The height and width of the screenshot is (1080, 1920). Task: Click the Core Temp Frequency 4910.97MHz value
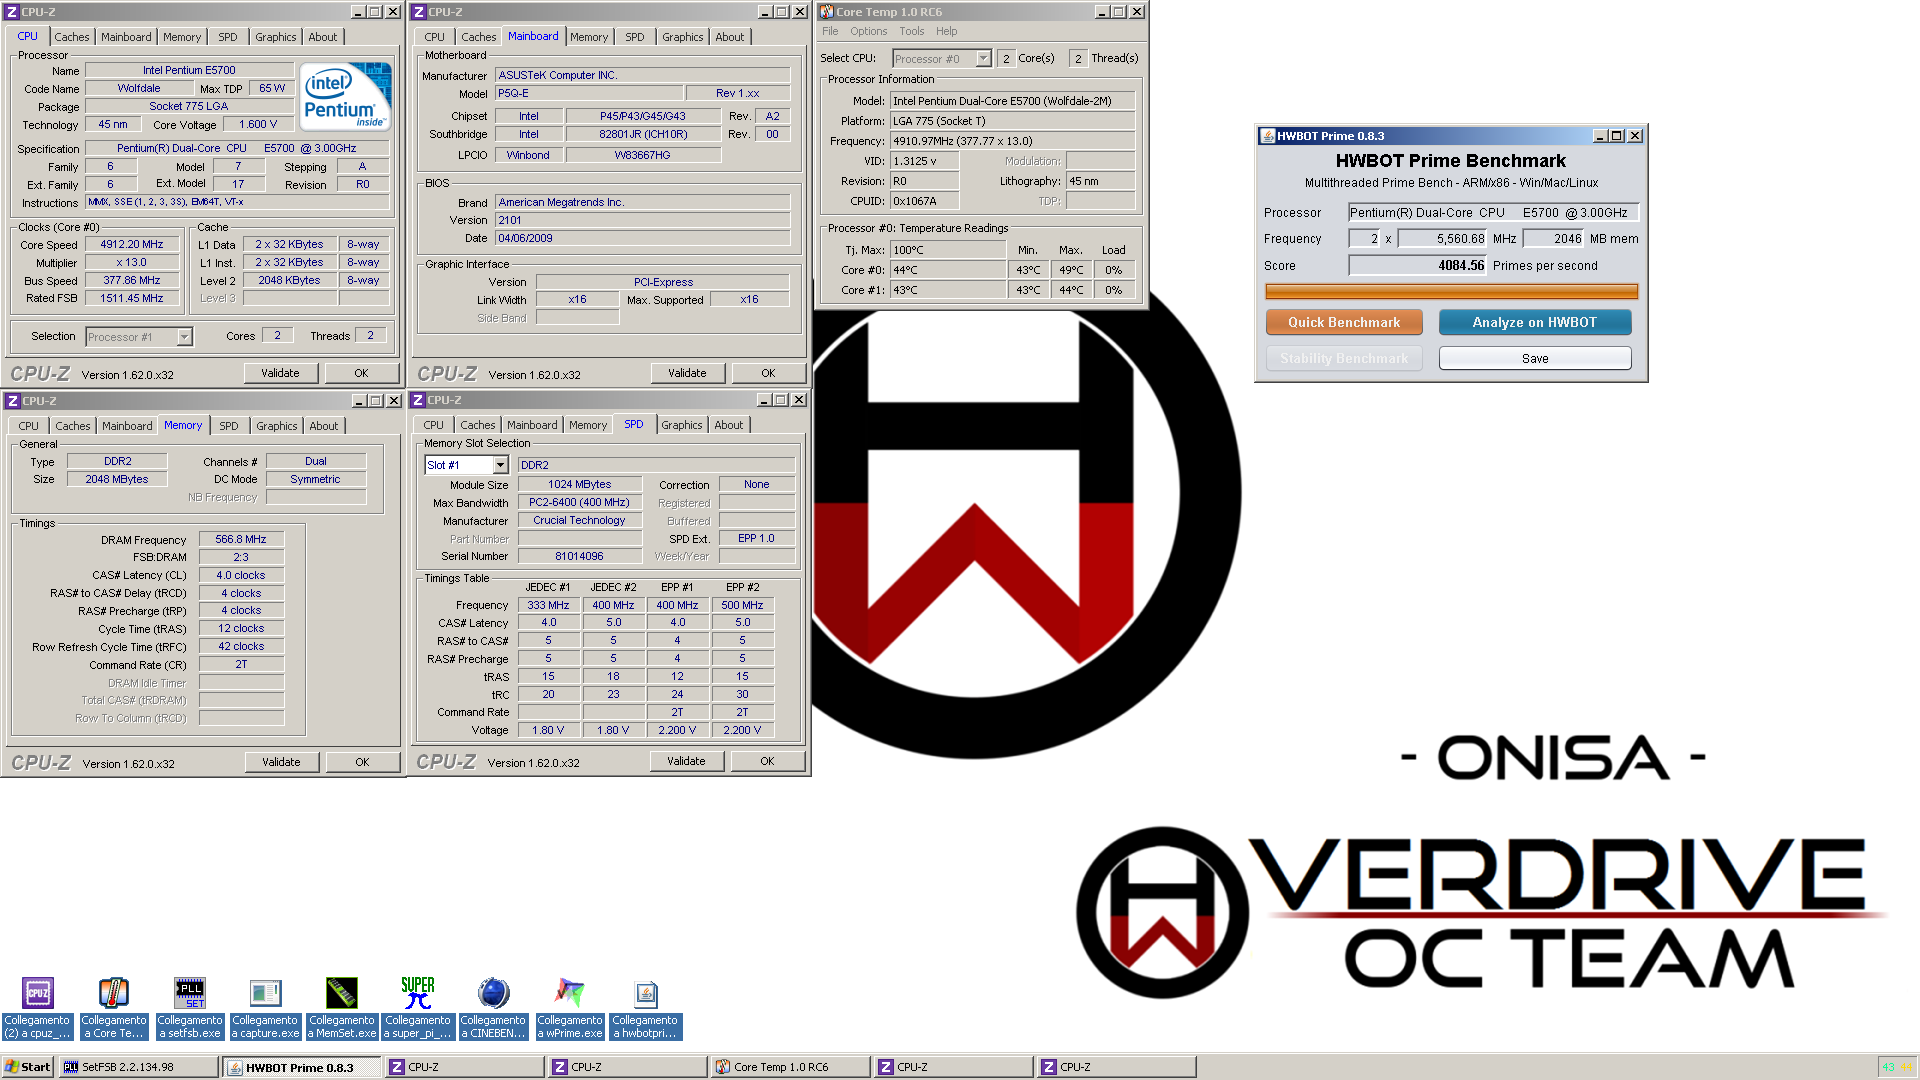1013,141
